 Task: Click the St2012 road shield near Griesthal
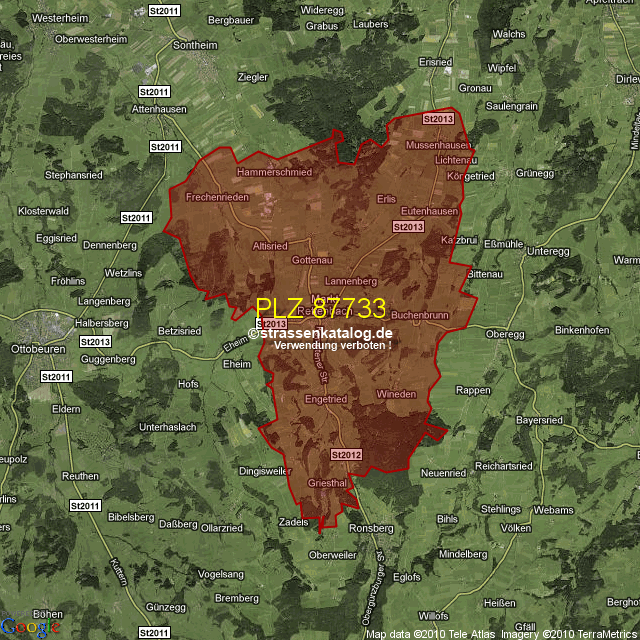click(x=345, y=455)
